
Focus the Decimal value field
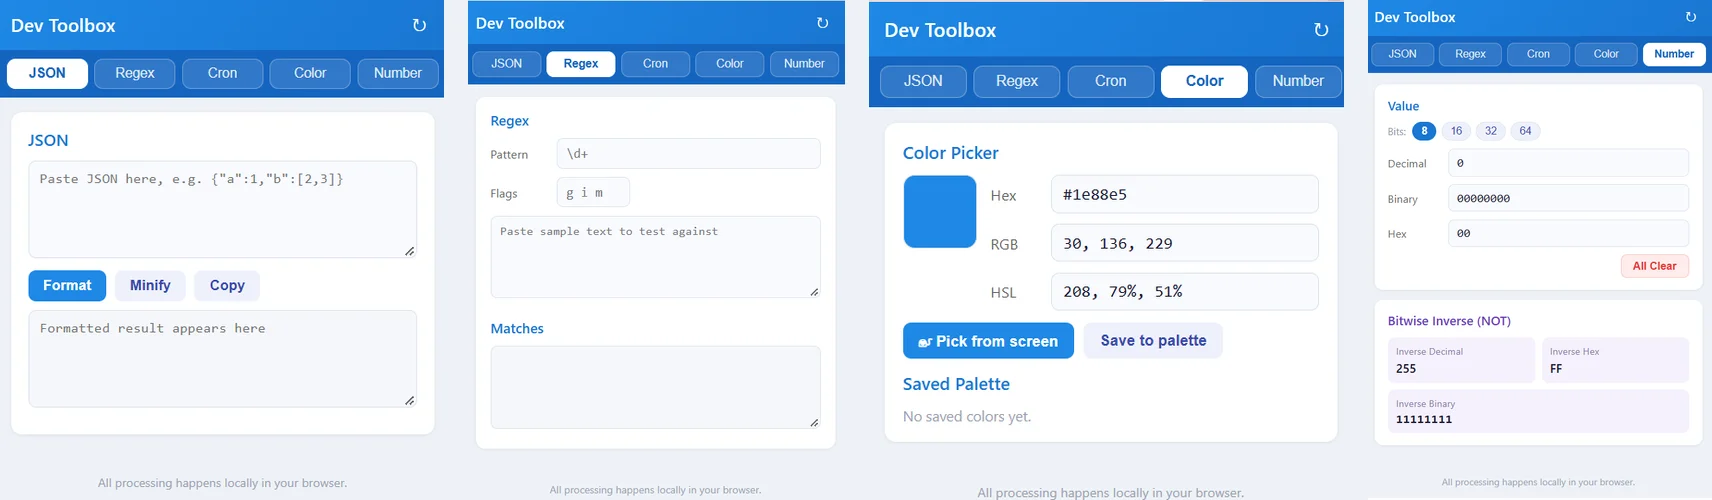coord(1568,163)
